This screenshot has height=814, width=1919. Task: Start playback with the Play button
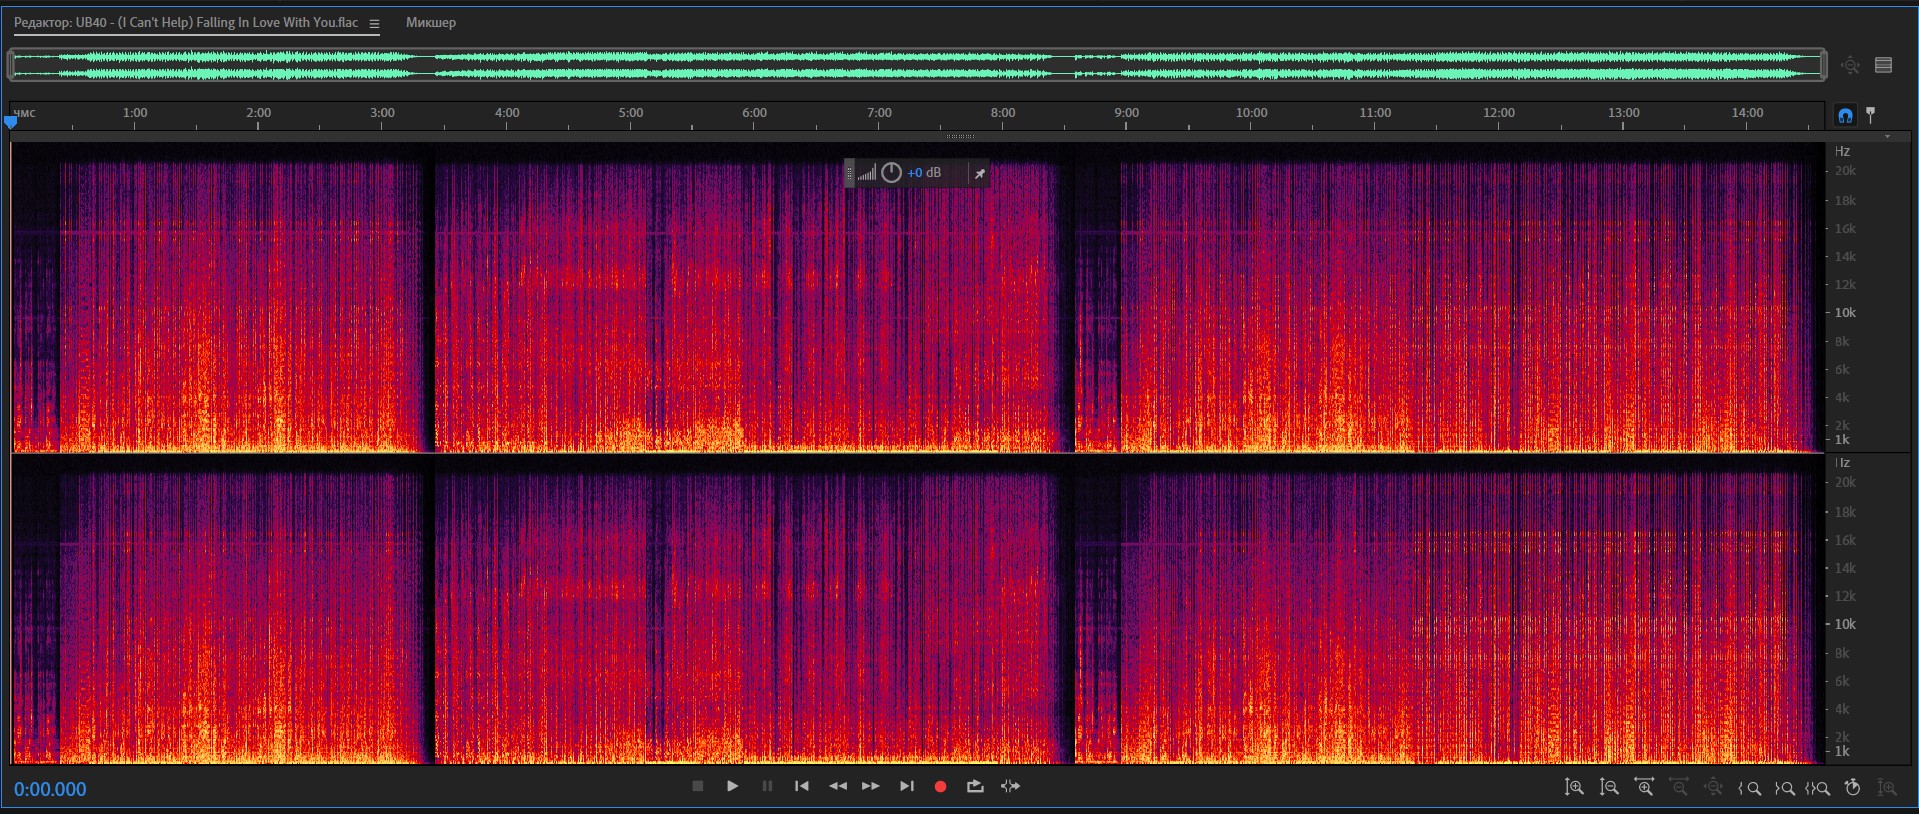732,786
